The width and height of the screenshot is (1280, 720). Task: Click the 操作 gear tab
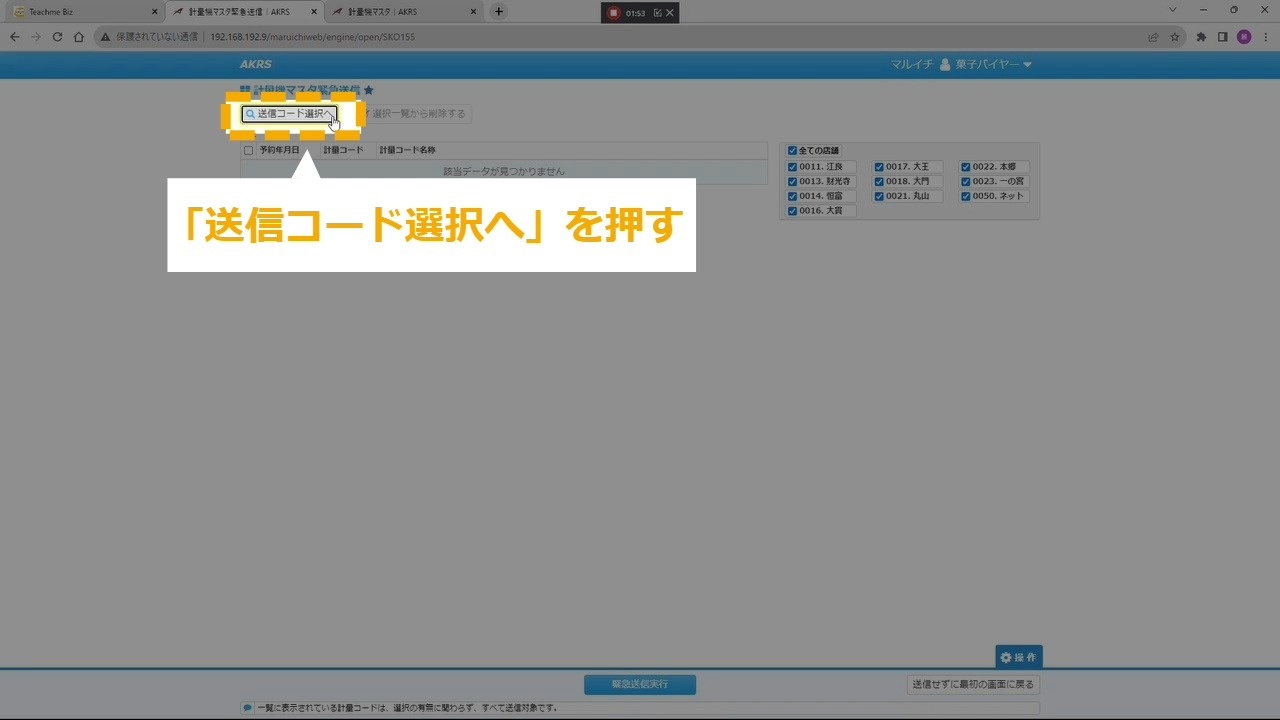point(1018,657)
